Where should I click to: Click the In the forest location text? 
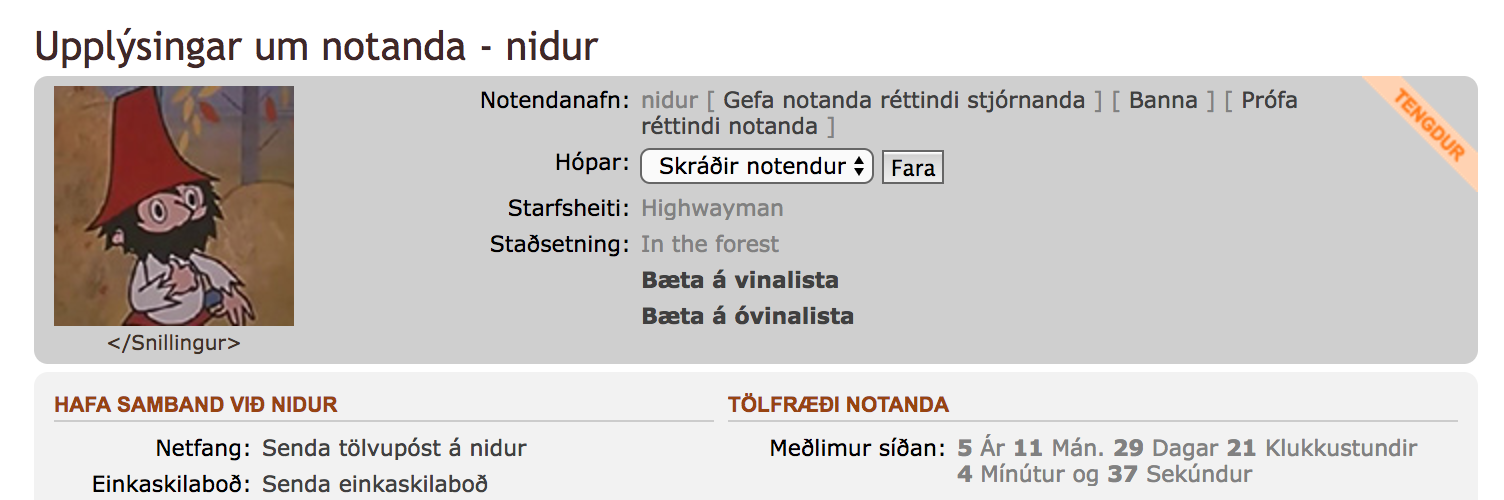pos(710,244)
